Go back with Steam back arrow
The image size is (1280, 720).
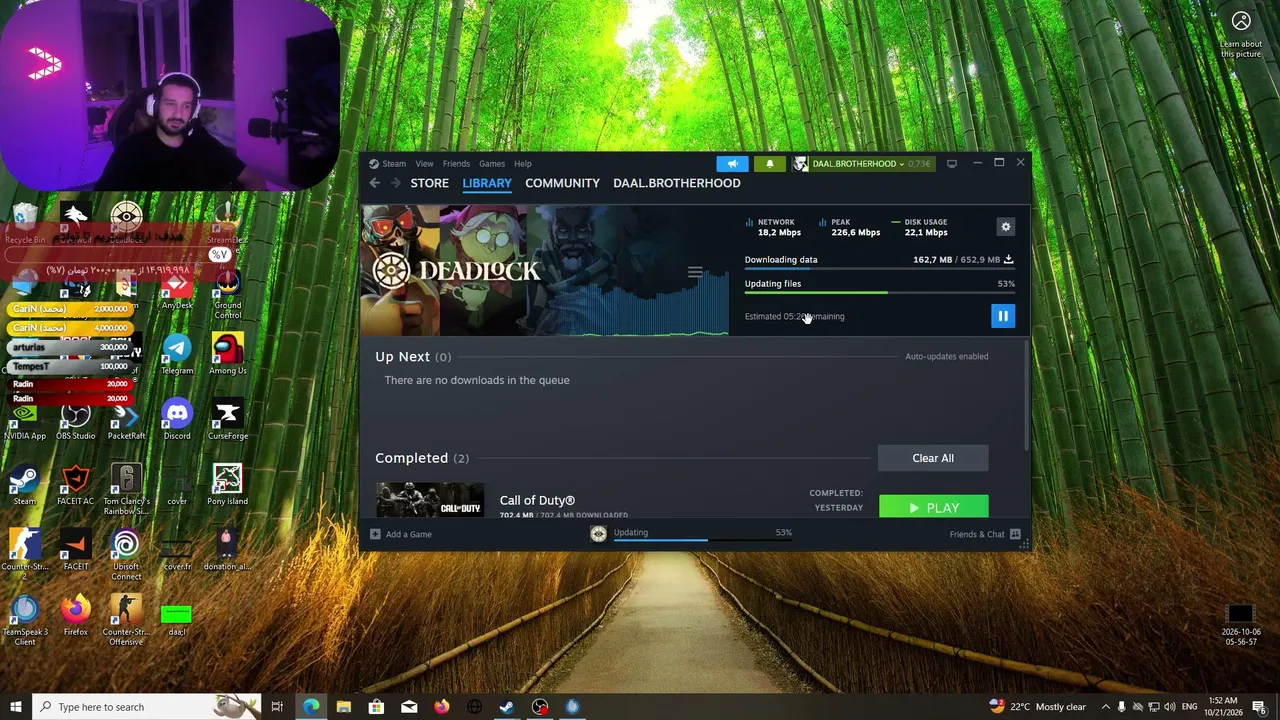374,183
